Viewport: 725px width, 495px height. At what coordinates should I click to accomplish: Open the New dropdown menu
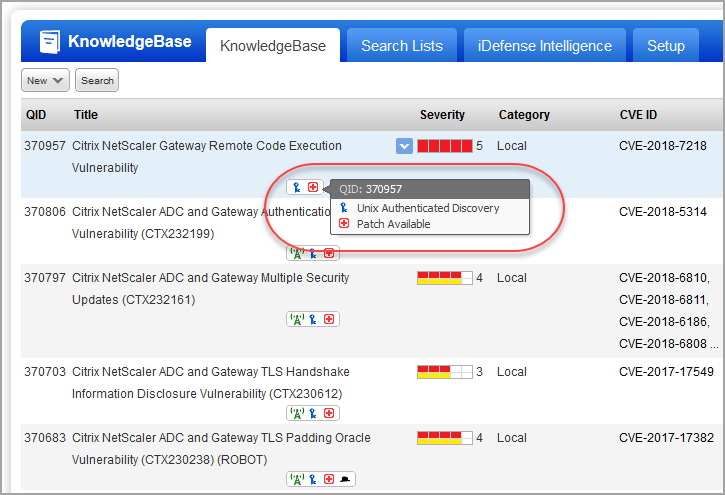coord(45,80)
